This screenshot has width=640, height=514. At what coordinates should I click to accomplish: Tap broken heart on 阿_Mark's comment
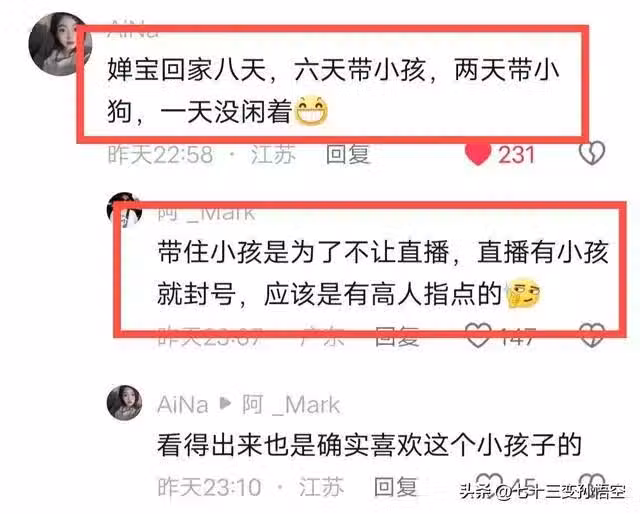(x=592, y=335)
